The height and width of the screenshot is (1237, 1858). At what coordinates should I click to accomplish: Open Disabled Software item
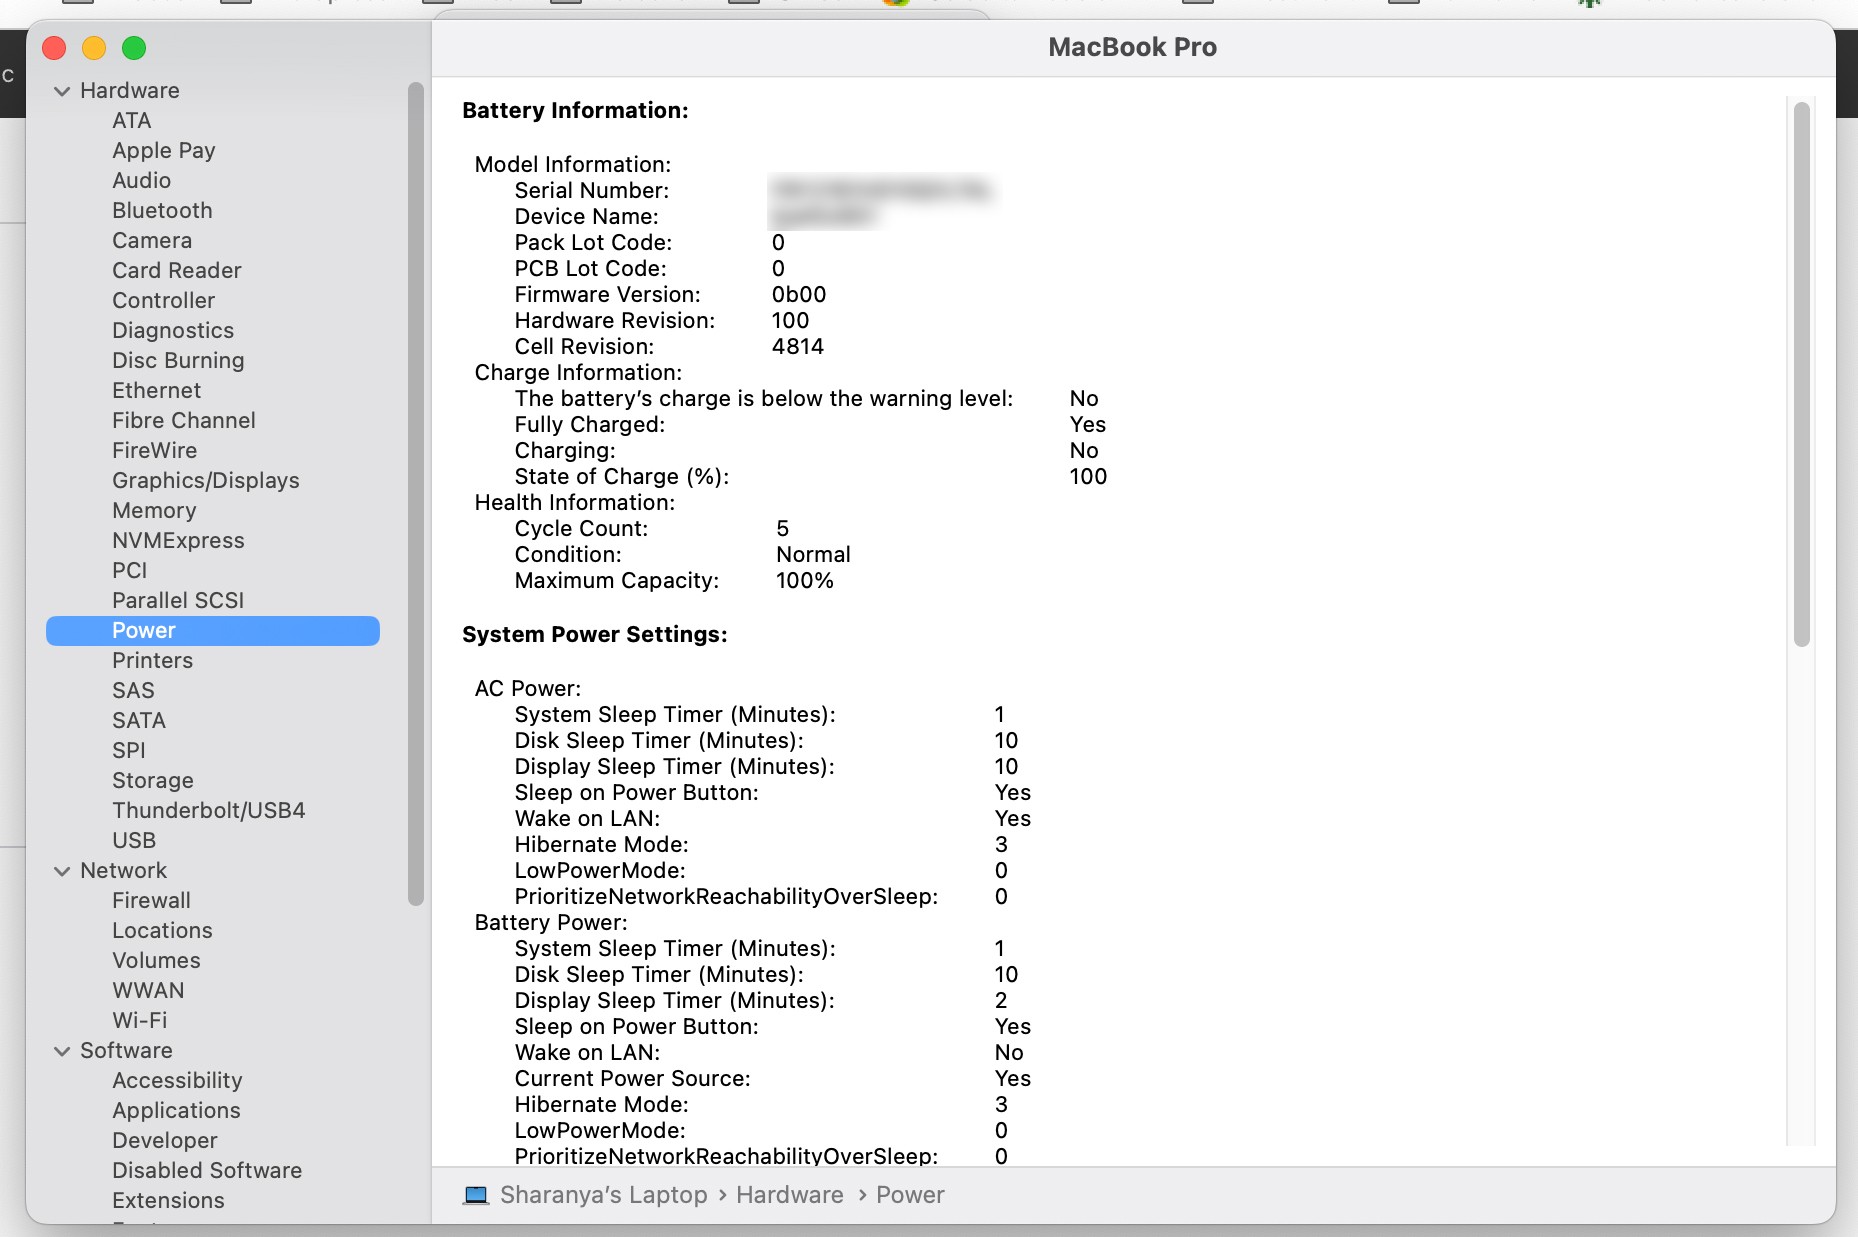coord(207,1171)
